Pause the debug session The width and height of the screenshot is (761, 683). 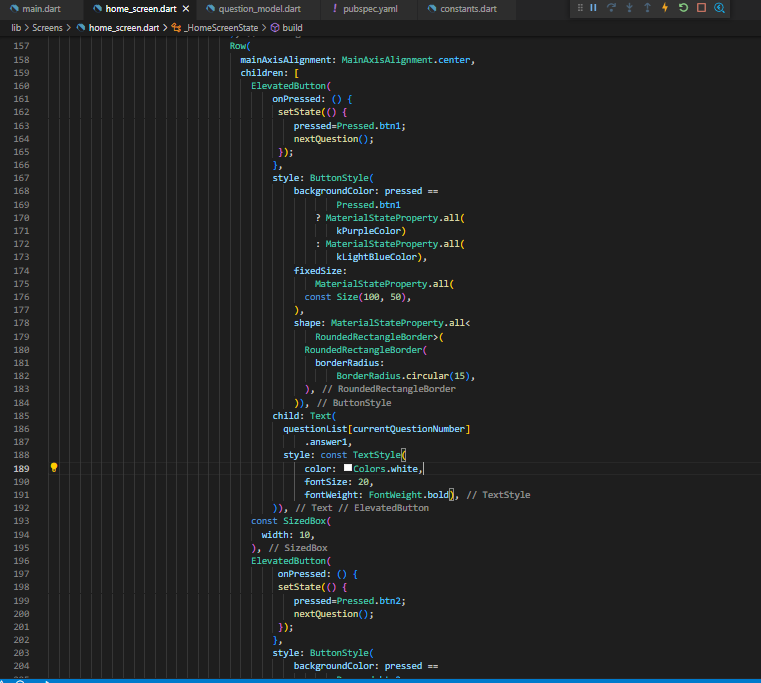click(x=593, y=8)
